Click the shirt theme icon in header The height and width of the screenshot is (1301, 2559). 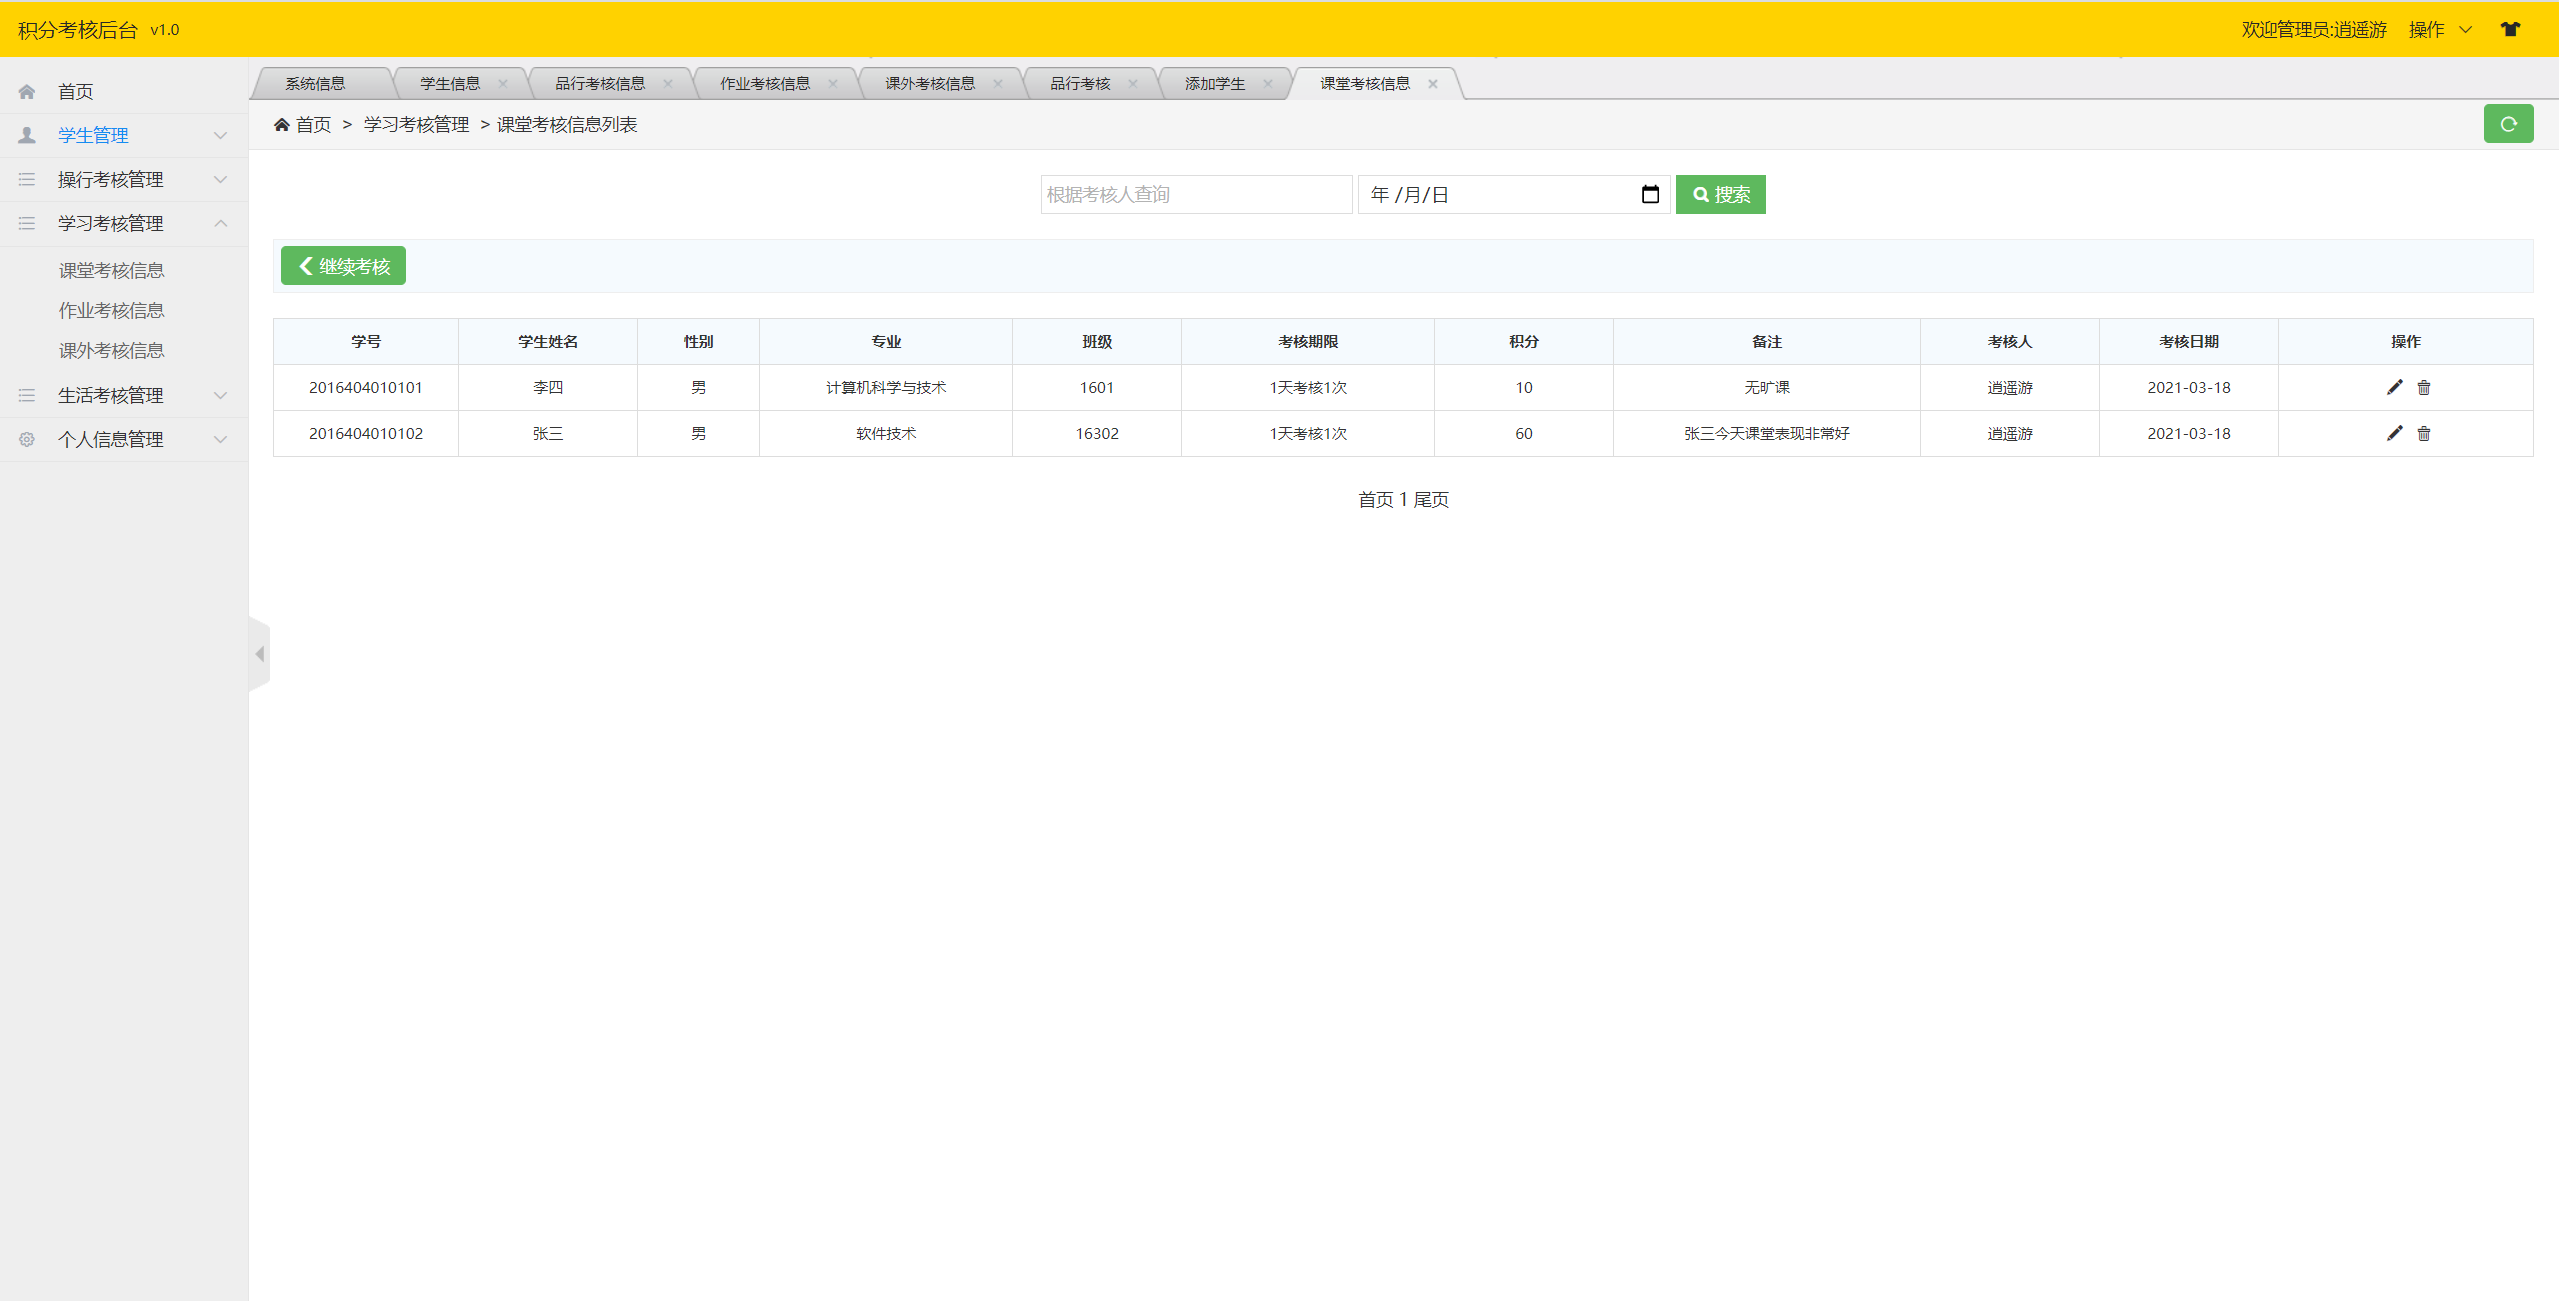click(x=2509, y=29)
